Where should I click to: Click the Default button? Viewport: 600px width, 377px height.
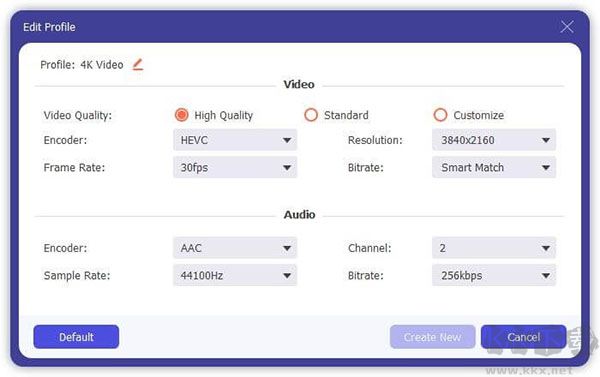point(76,337)
